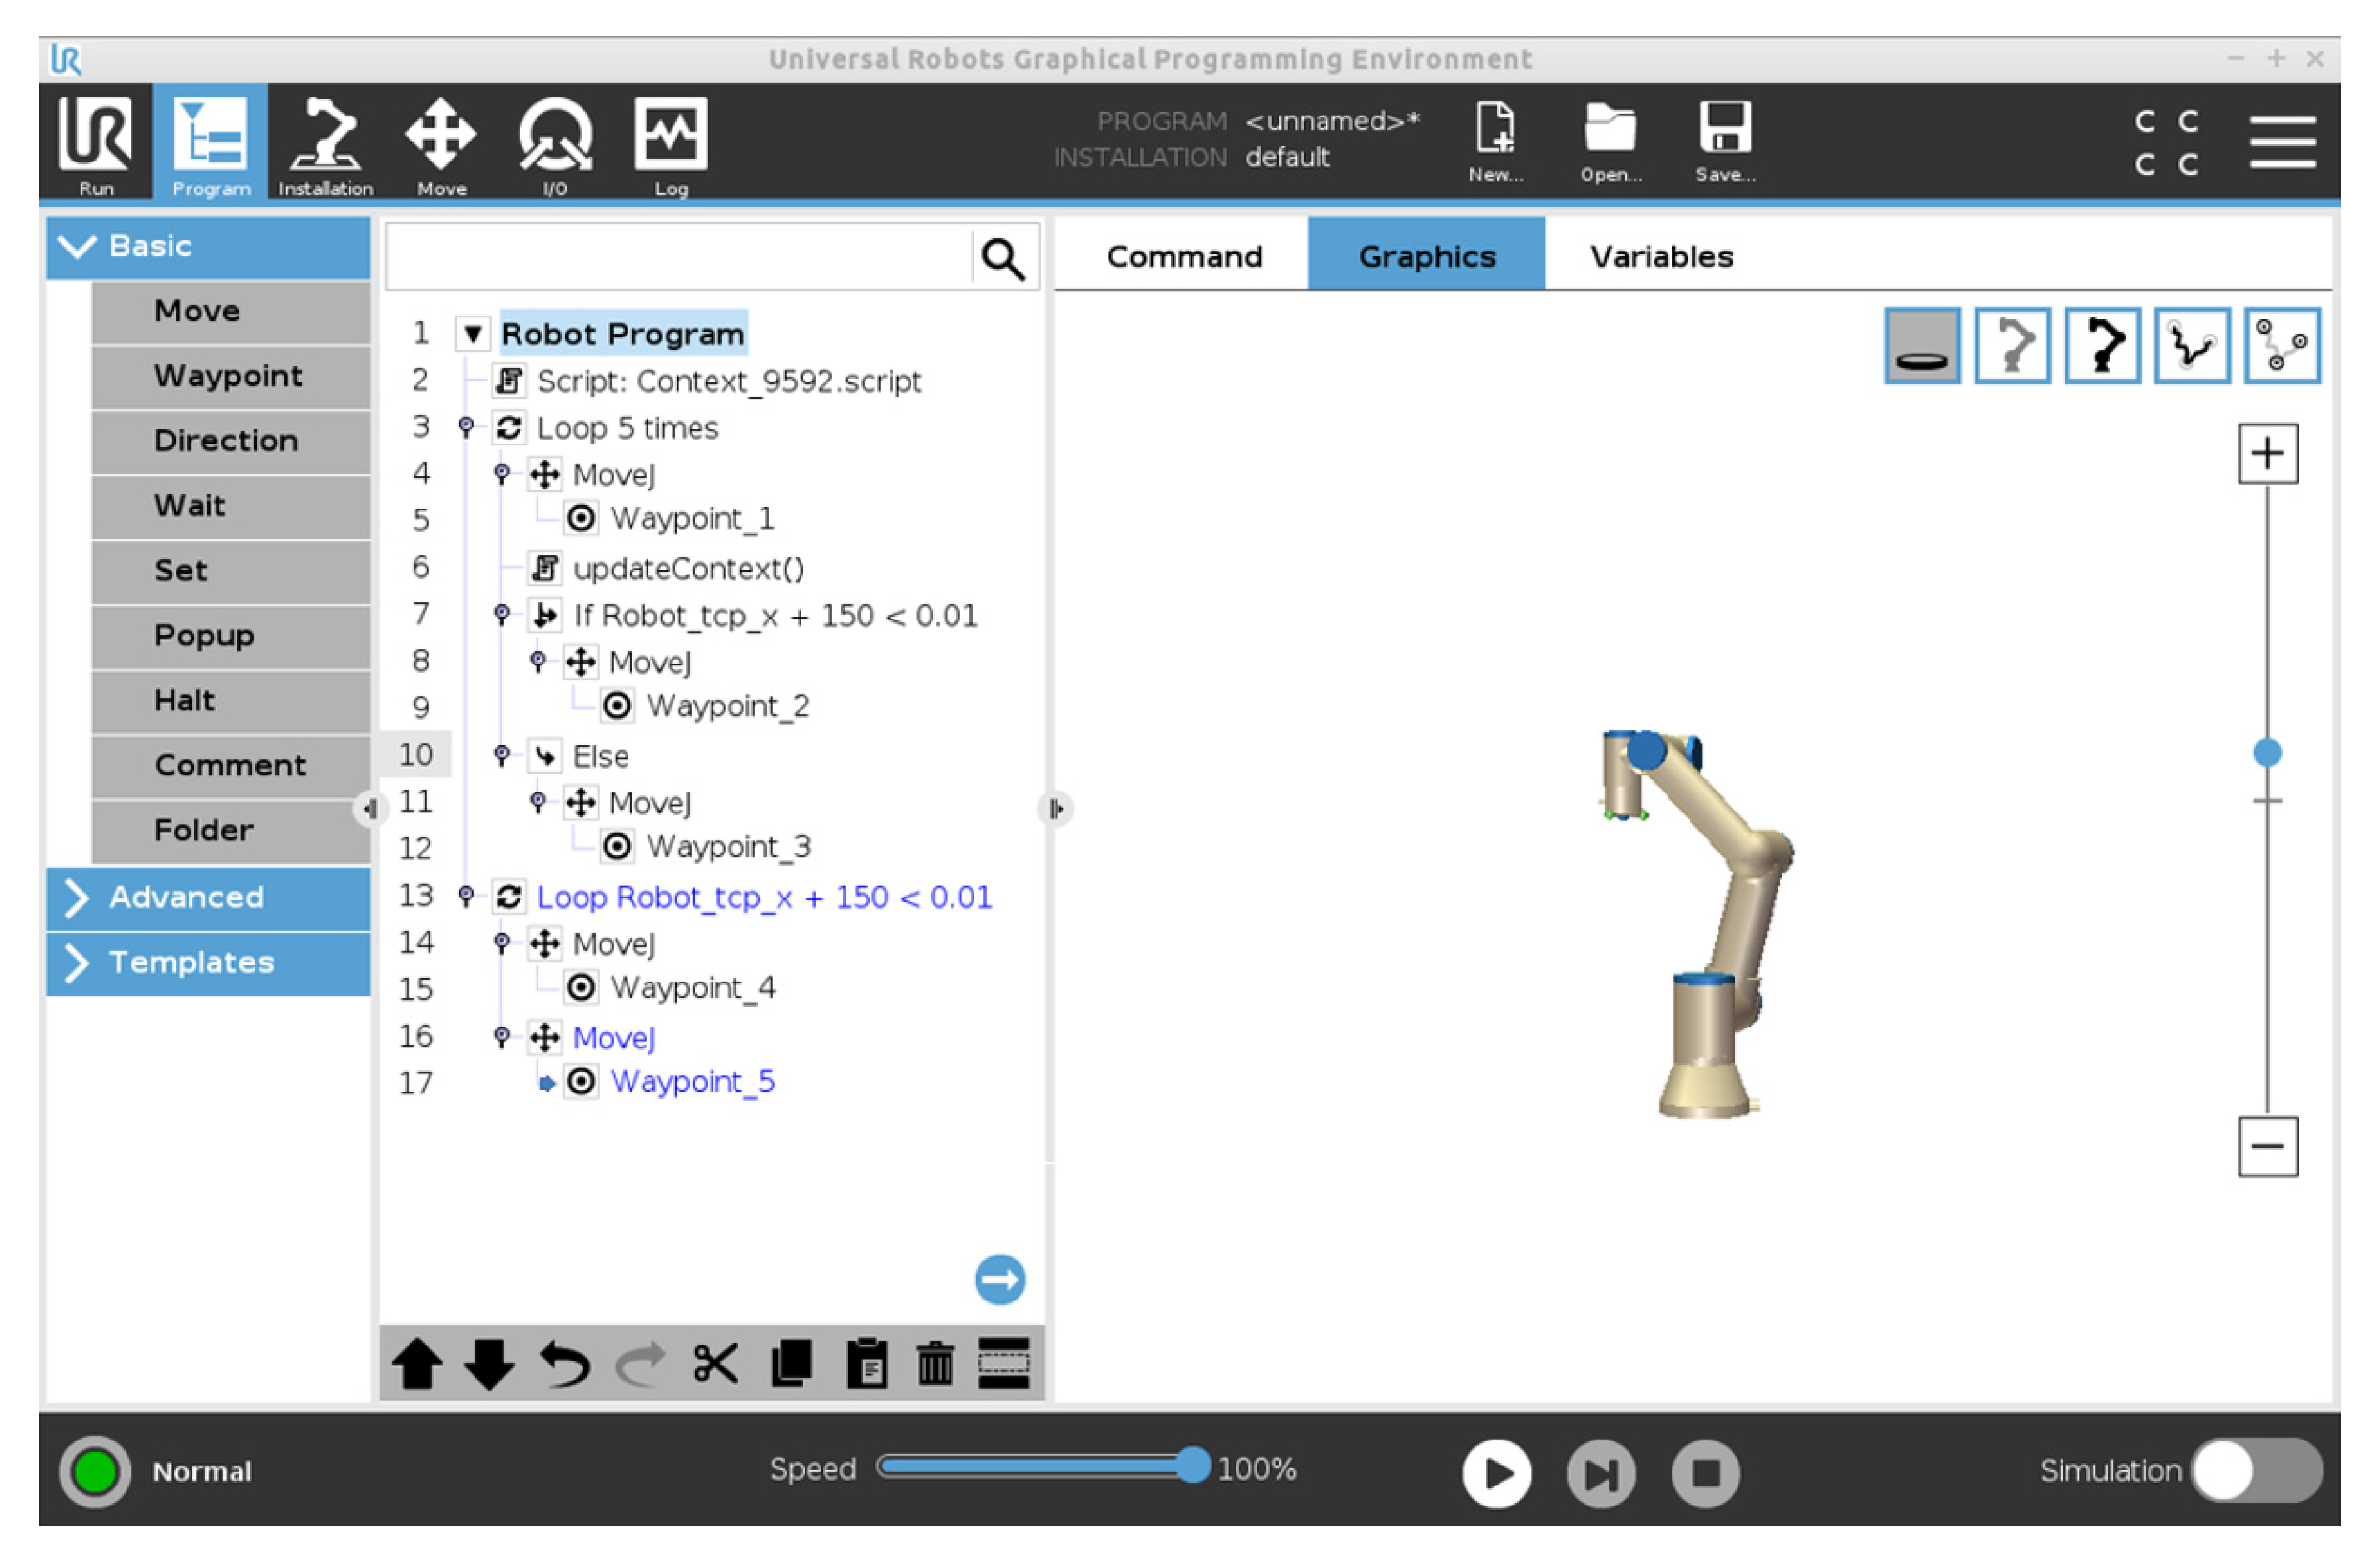Switch to the Command tab

(x=1184, y=257)
